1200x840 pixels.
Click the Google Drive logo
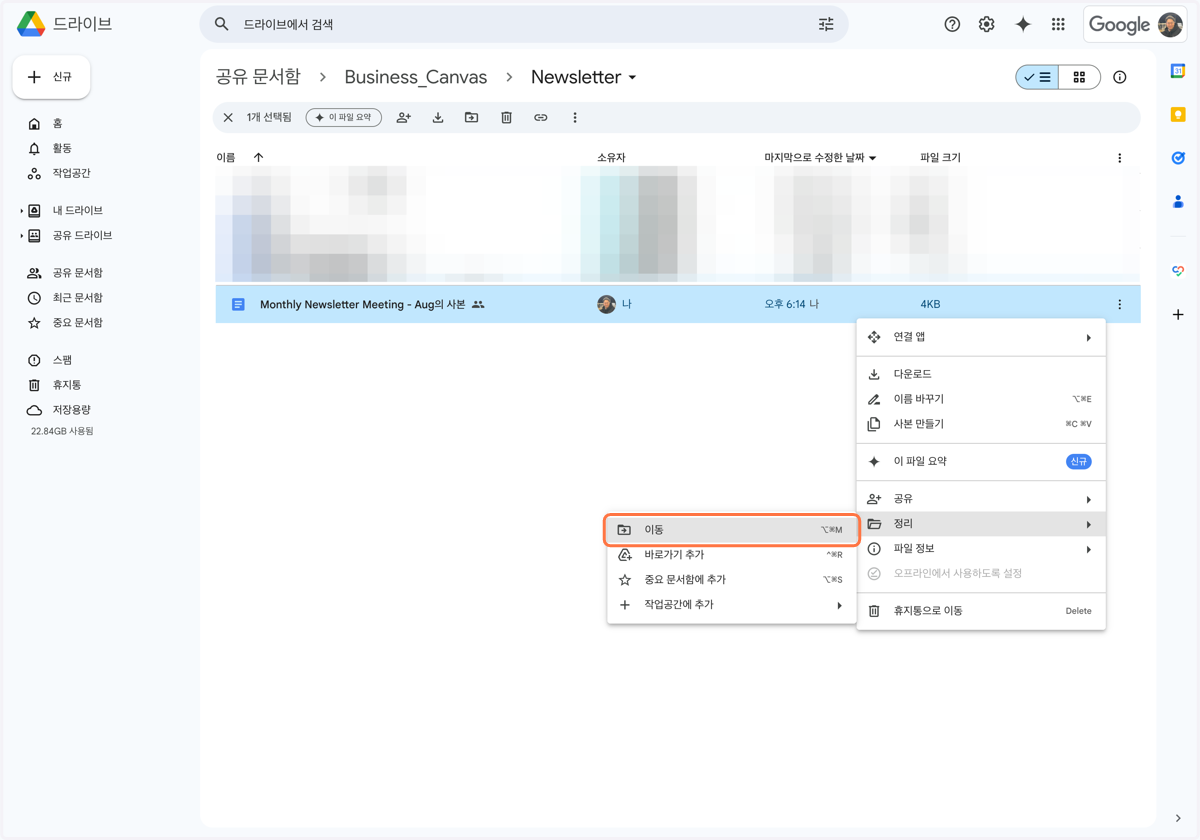(31, 24)
